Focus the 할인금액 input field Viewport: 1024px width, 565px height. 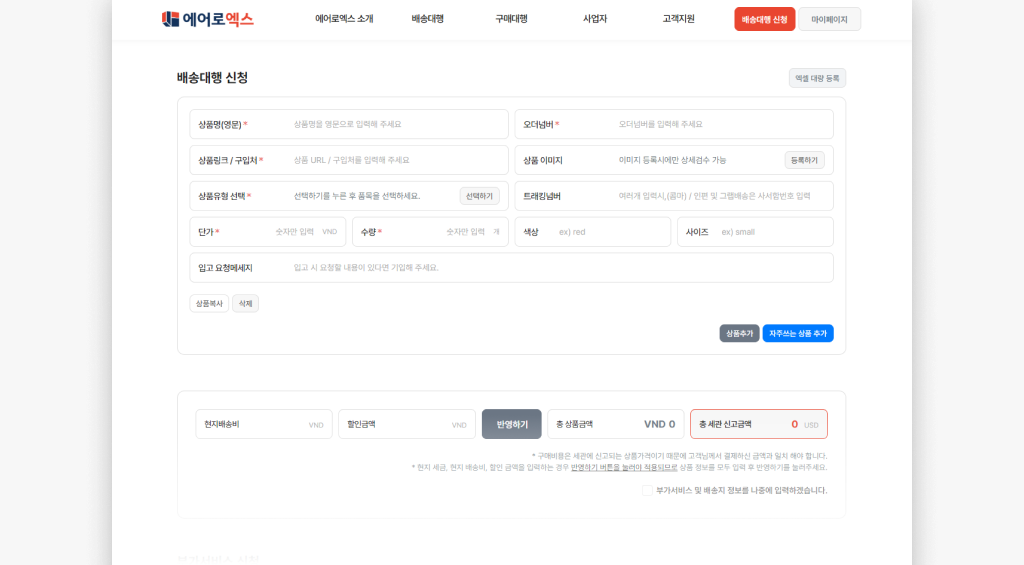tap(407, 425)
